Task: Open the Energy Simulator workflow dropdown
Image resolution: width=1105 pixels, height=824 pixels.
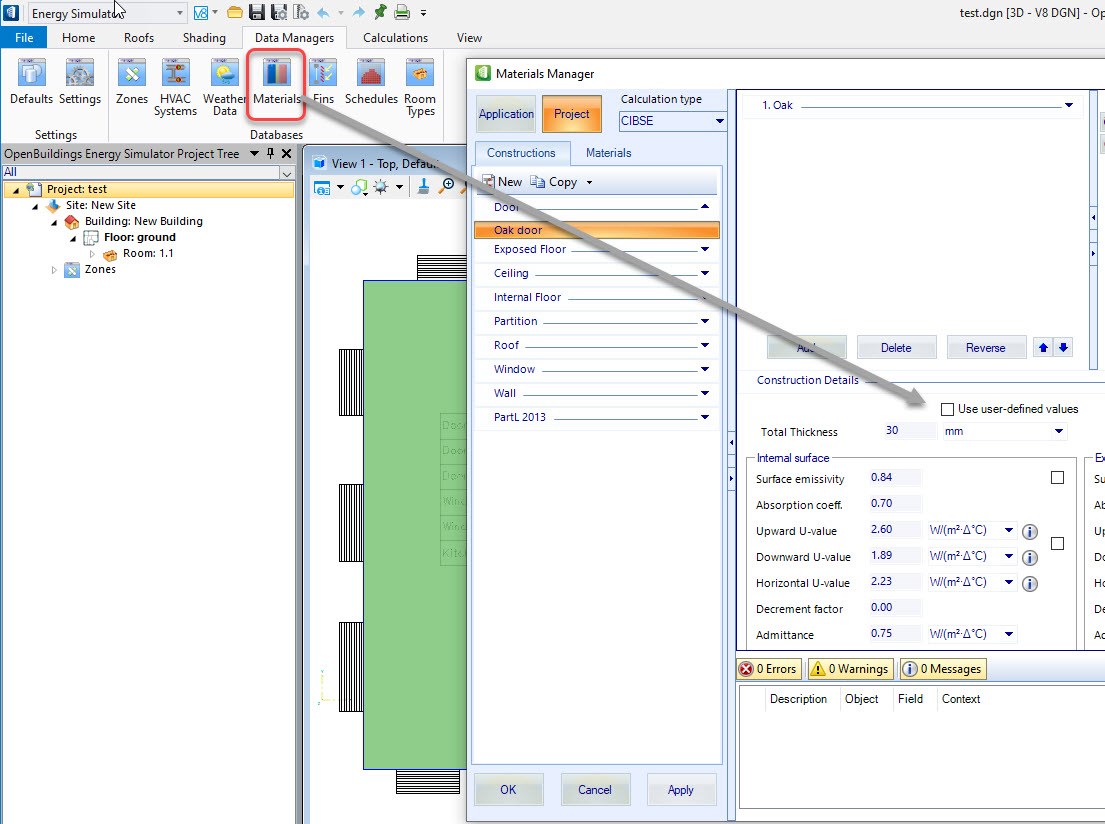Action: (x=180, y=13)
